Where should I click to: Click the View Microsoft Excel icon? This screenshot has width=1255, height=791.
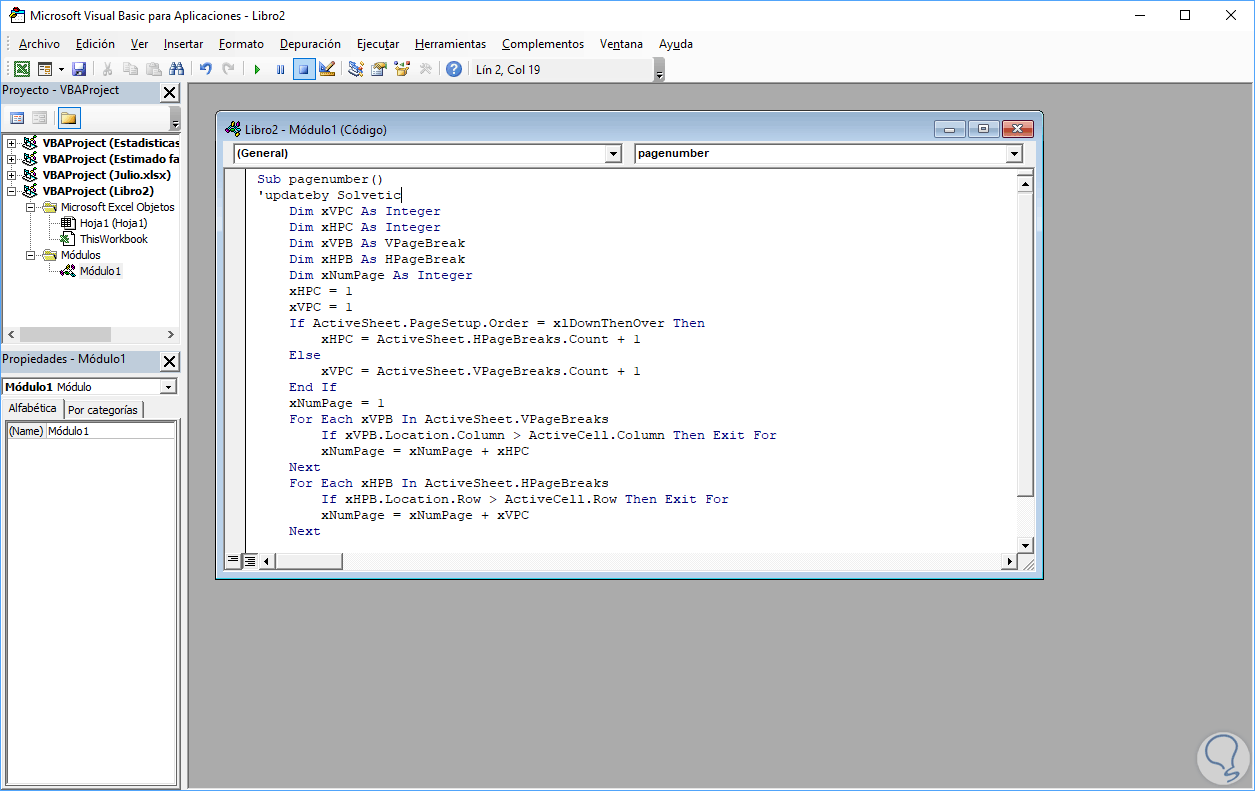21,69
